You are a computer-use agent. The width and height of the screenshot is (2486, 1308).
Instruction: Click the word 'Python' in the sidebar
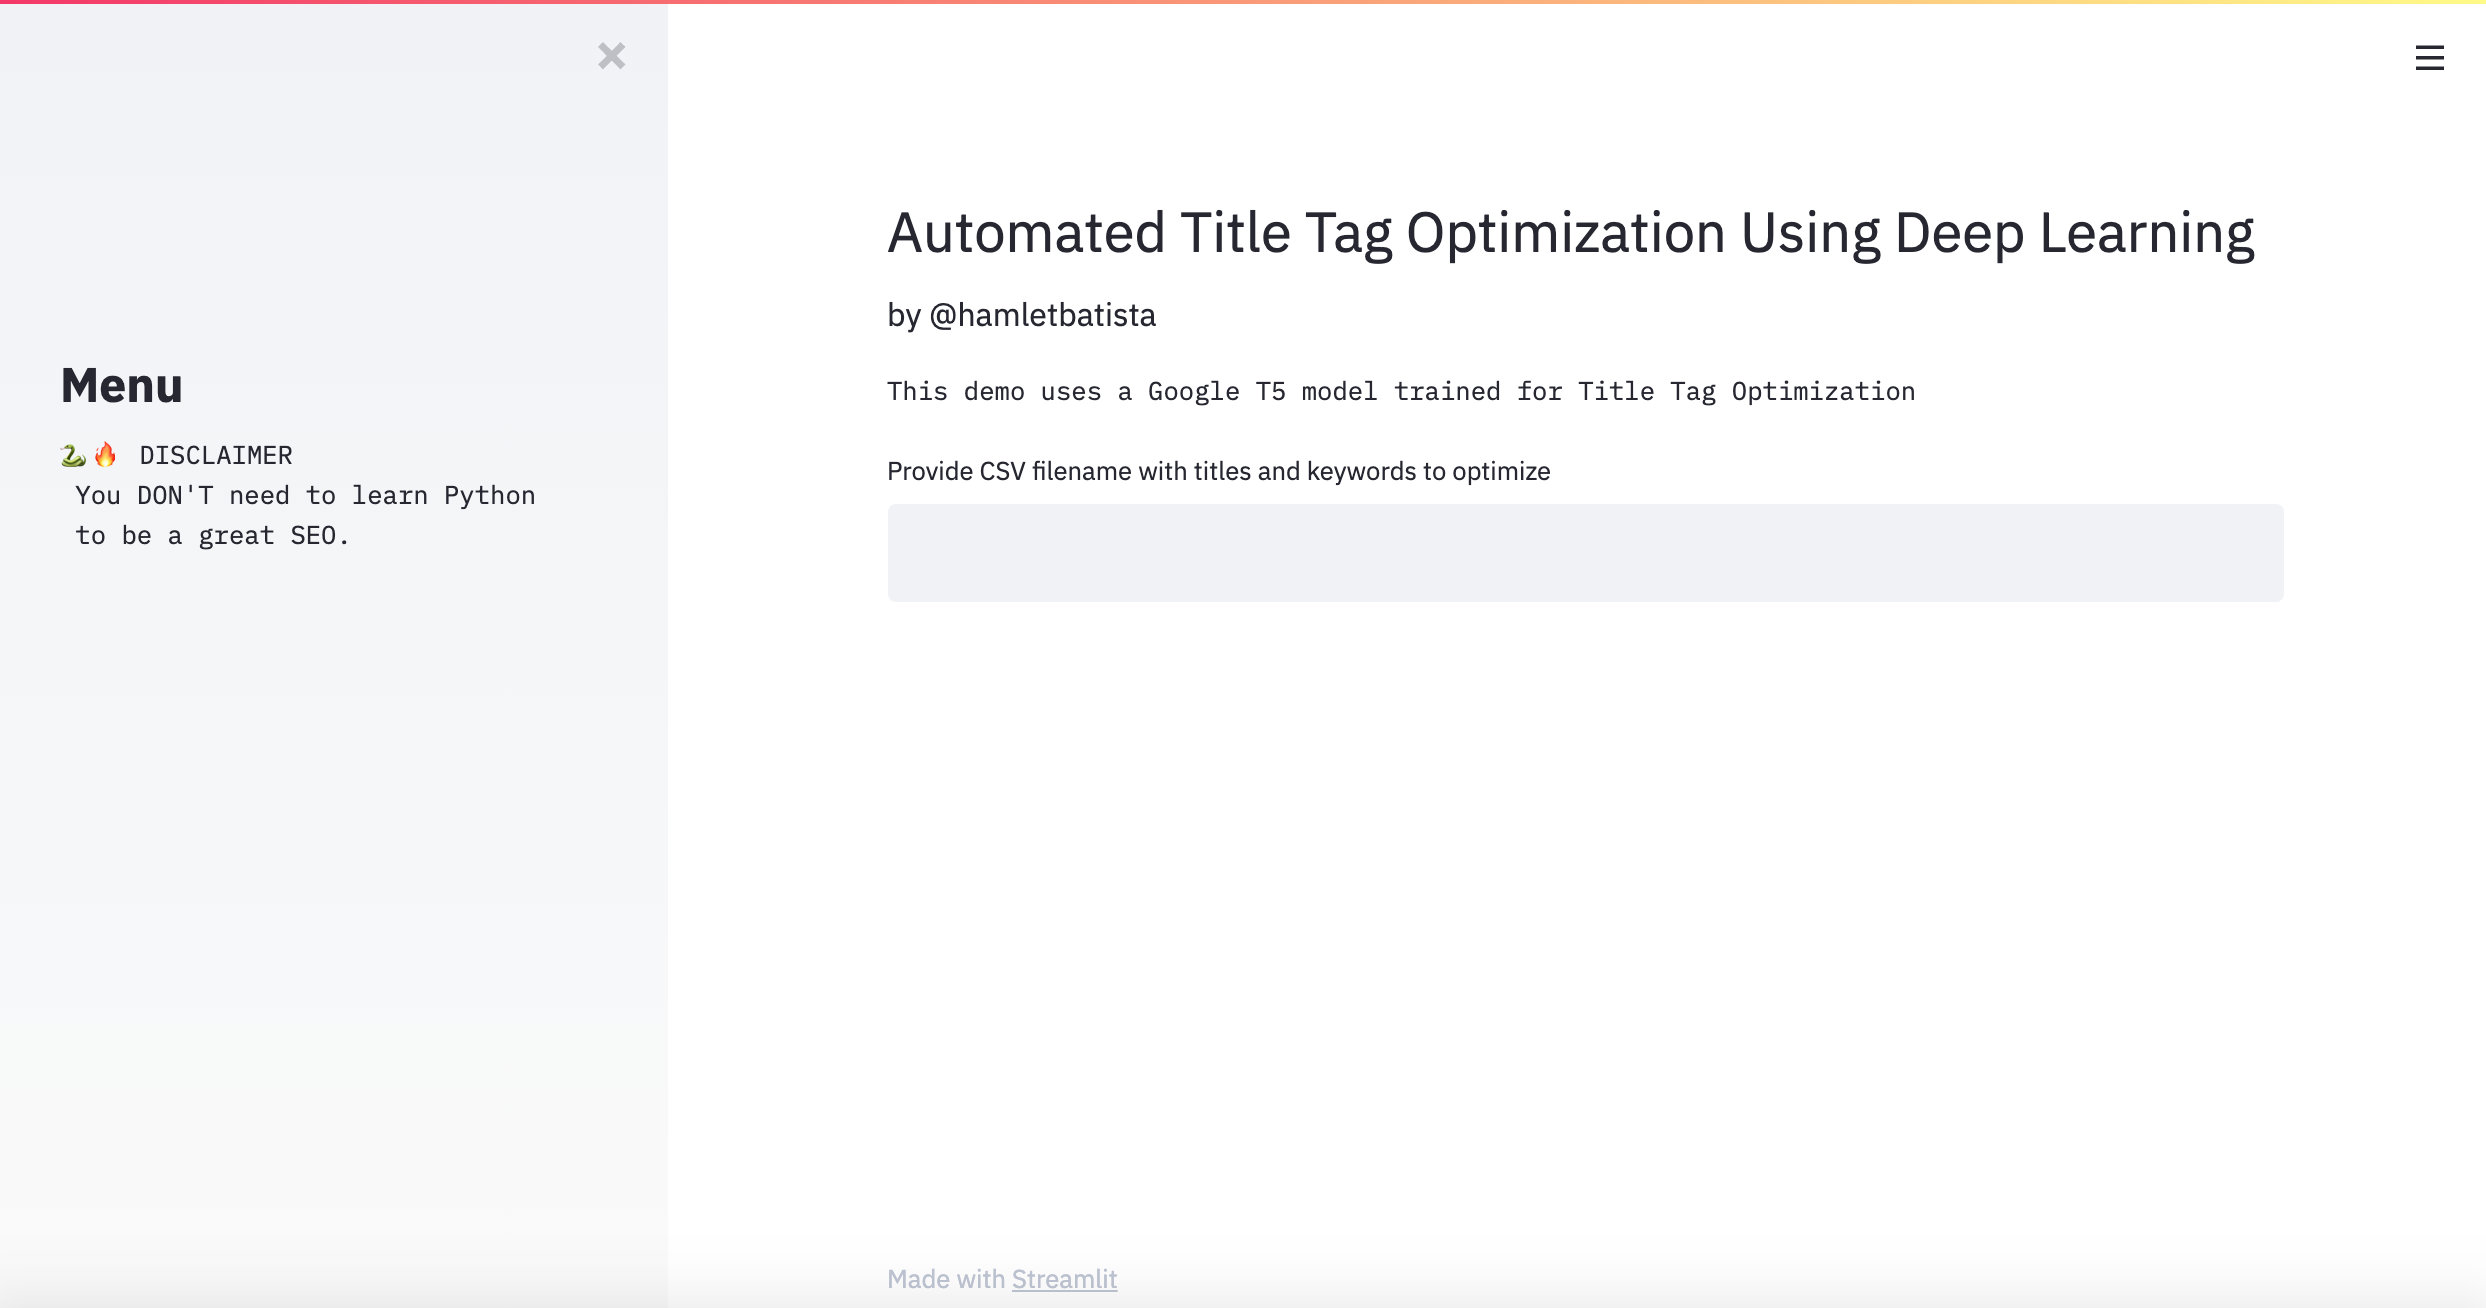(x=489, y=496)
